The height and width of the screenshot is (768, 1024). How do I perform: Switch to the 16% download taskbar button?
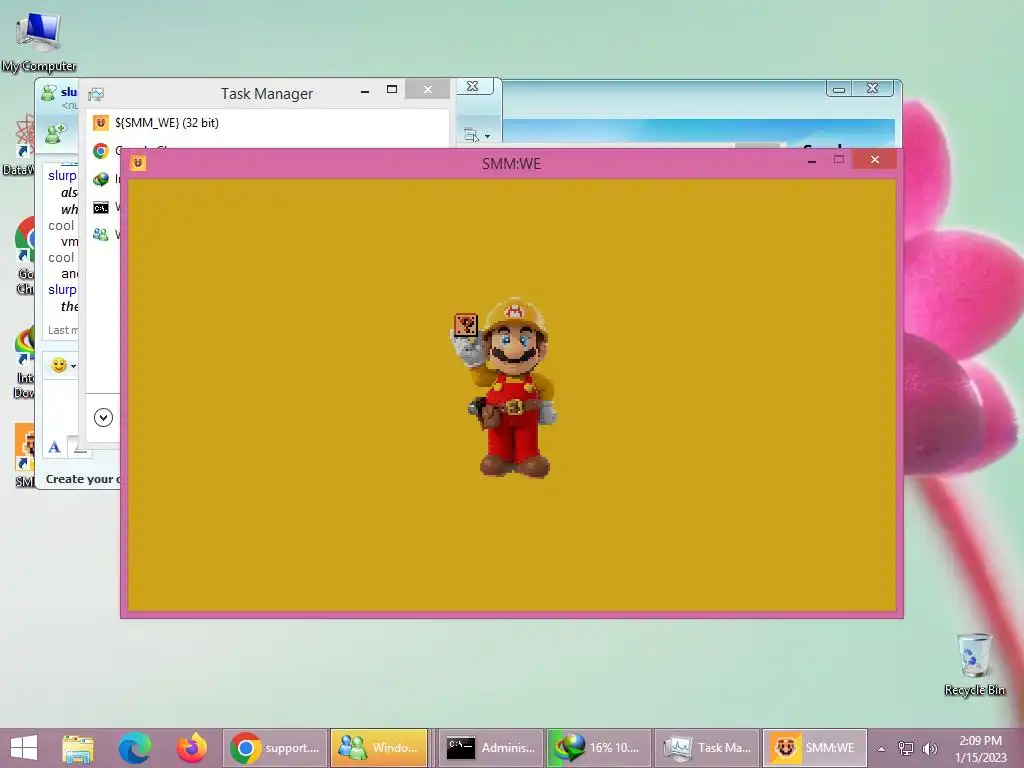pos(598,748)
